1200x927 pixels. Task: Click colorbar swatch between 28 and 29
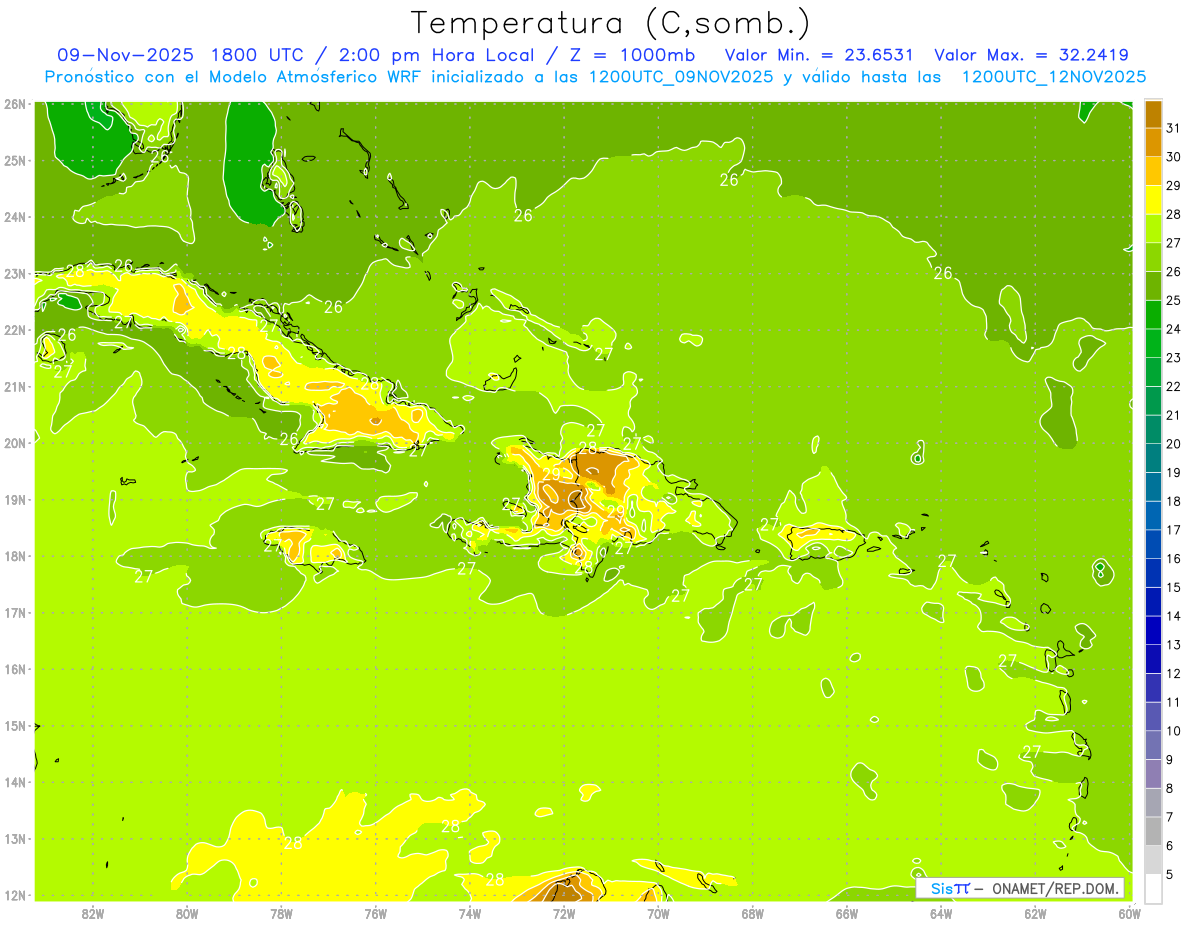tap(1153, 200)
